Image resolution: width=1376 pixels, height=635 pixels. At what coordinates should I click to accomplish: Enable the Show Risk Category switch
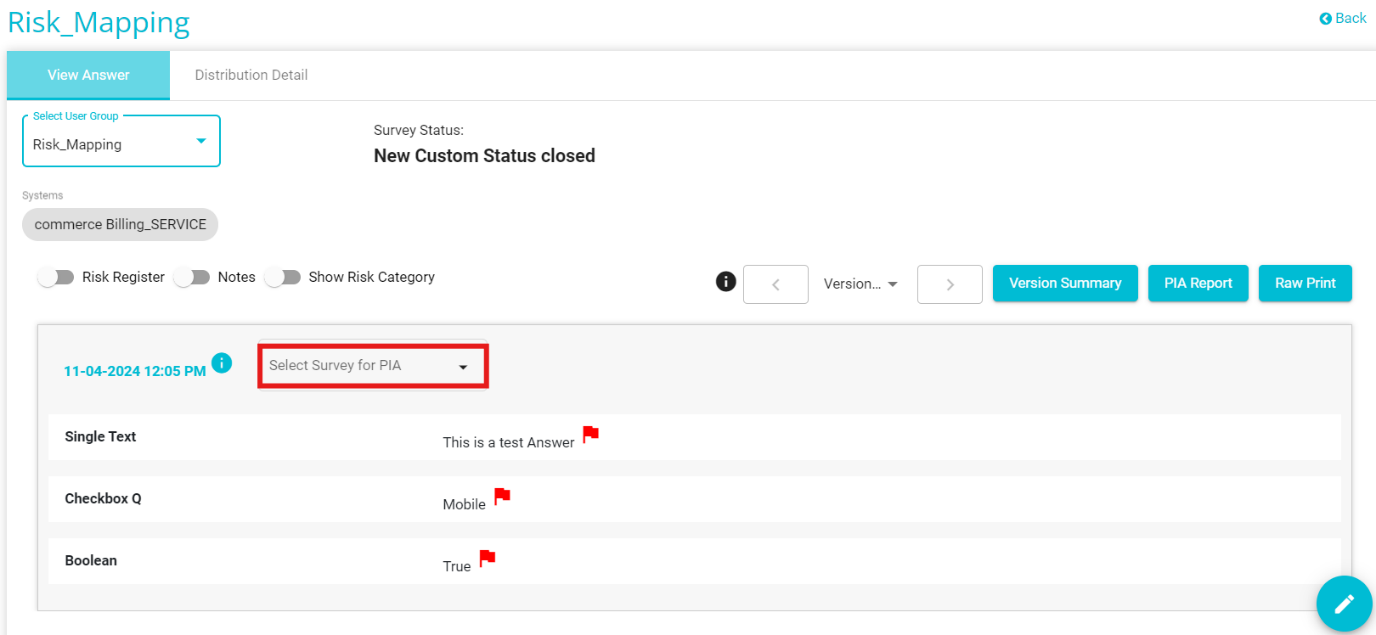pos(283,277)
